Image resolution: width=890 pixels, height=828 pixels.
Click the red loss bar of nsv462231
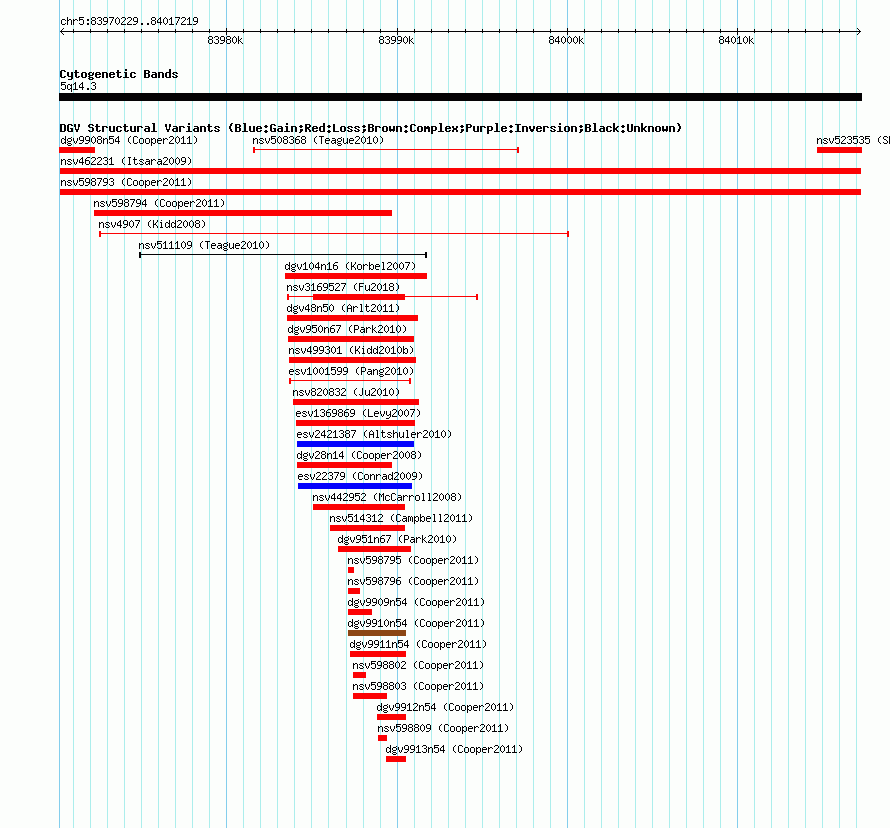[460, 171]
